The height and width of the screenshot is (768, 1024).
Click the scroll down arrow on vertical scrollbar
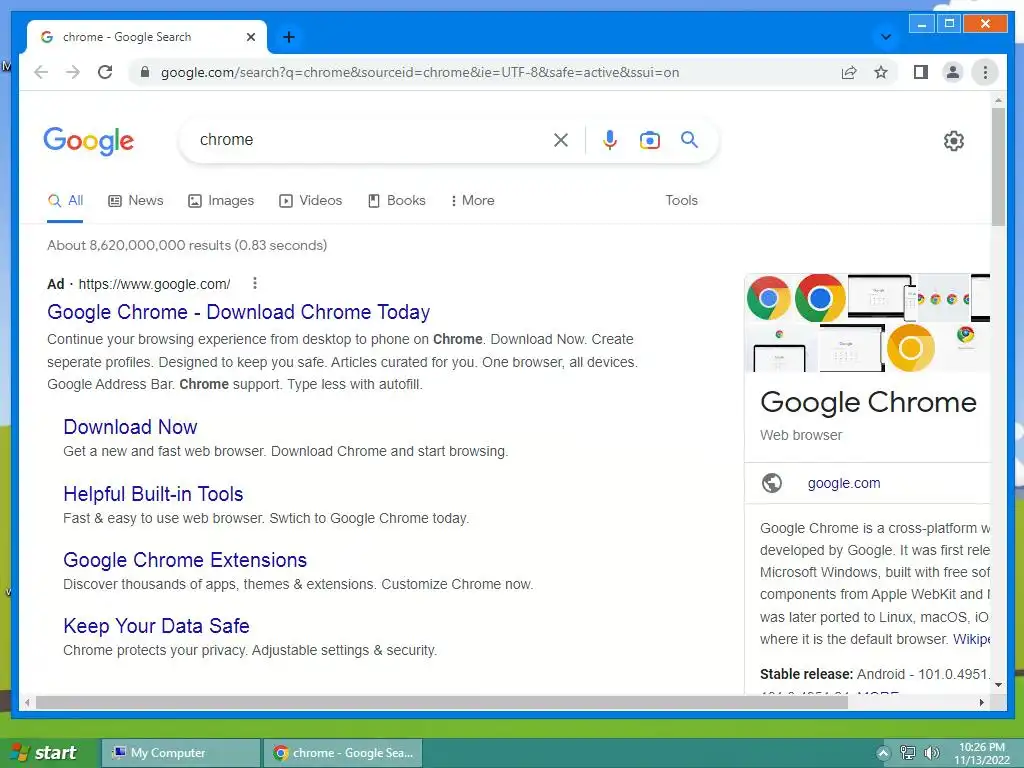tap(998, 685)
